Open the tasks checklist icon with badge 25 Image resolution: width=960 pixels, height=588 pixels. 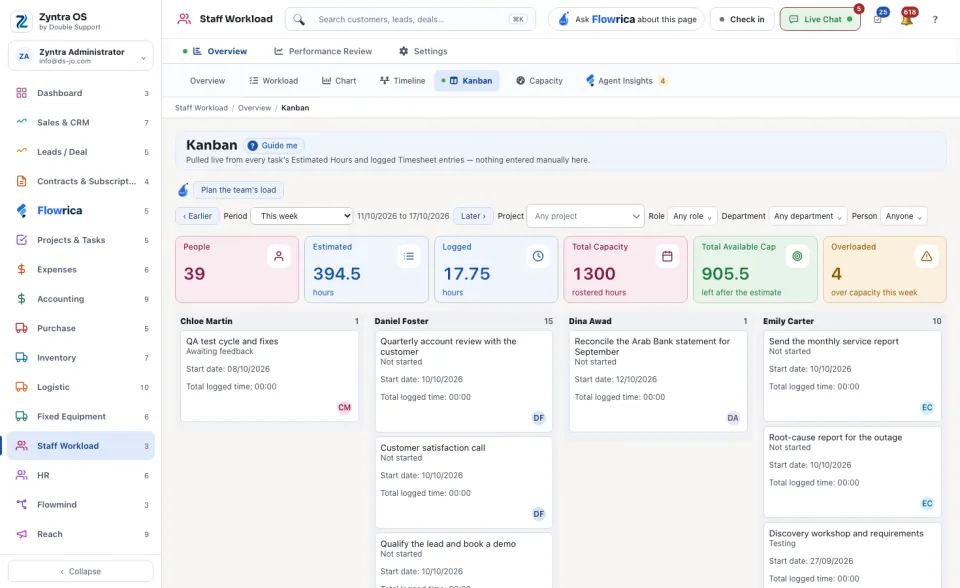point(878,19)
